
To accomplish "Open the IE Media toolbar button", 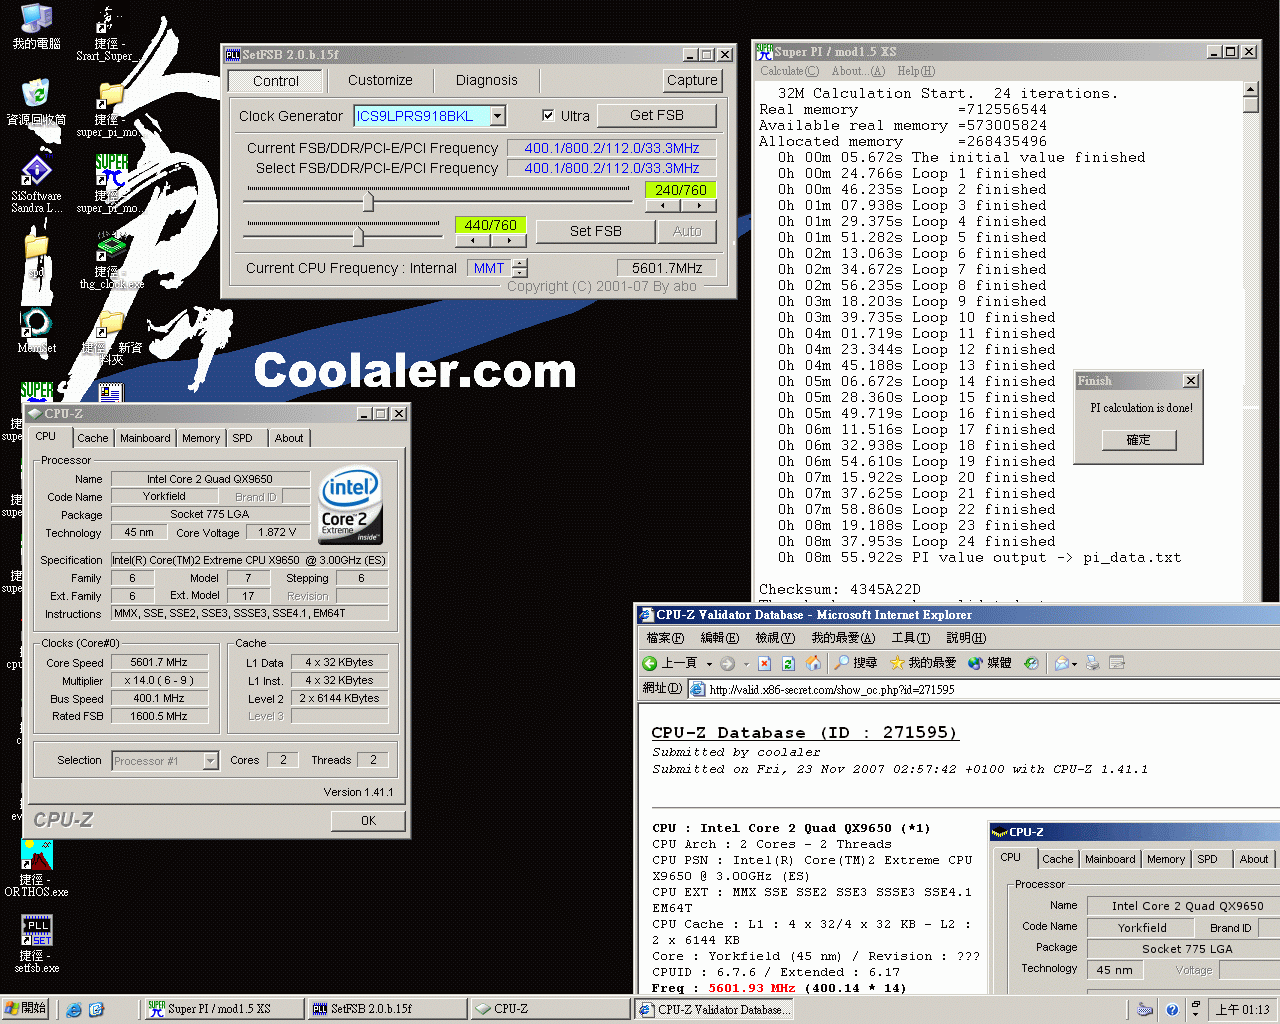I will point(989,663).
